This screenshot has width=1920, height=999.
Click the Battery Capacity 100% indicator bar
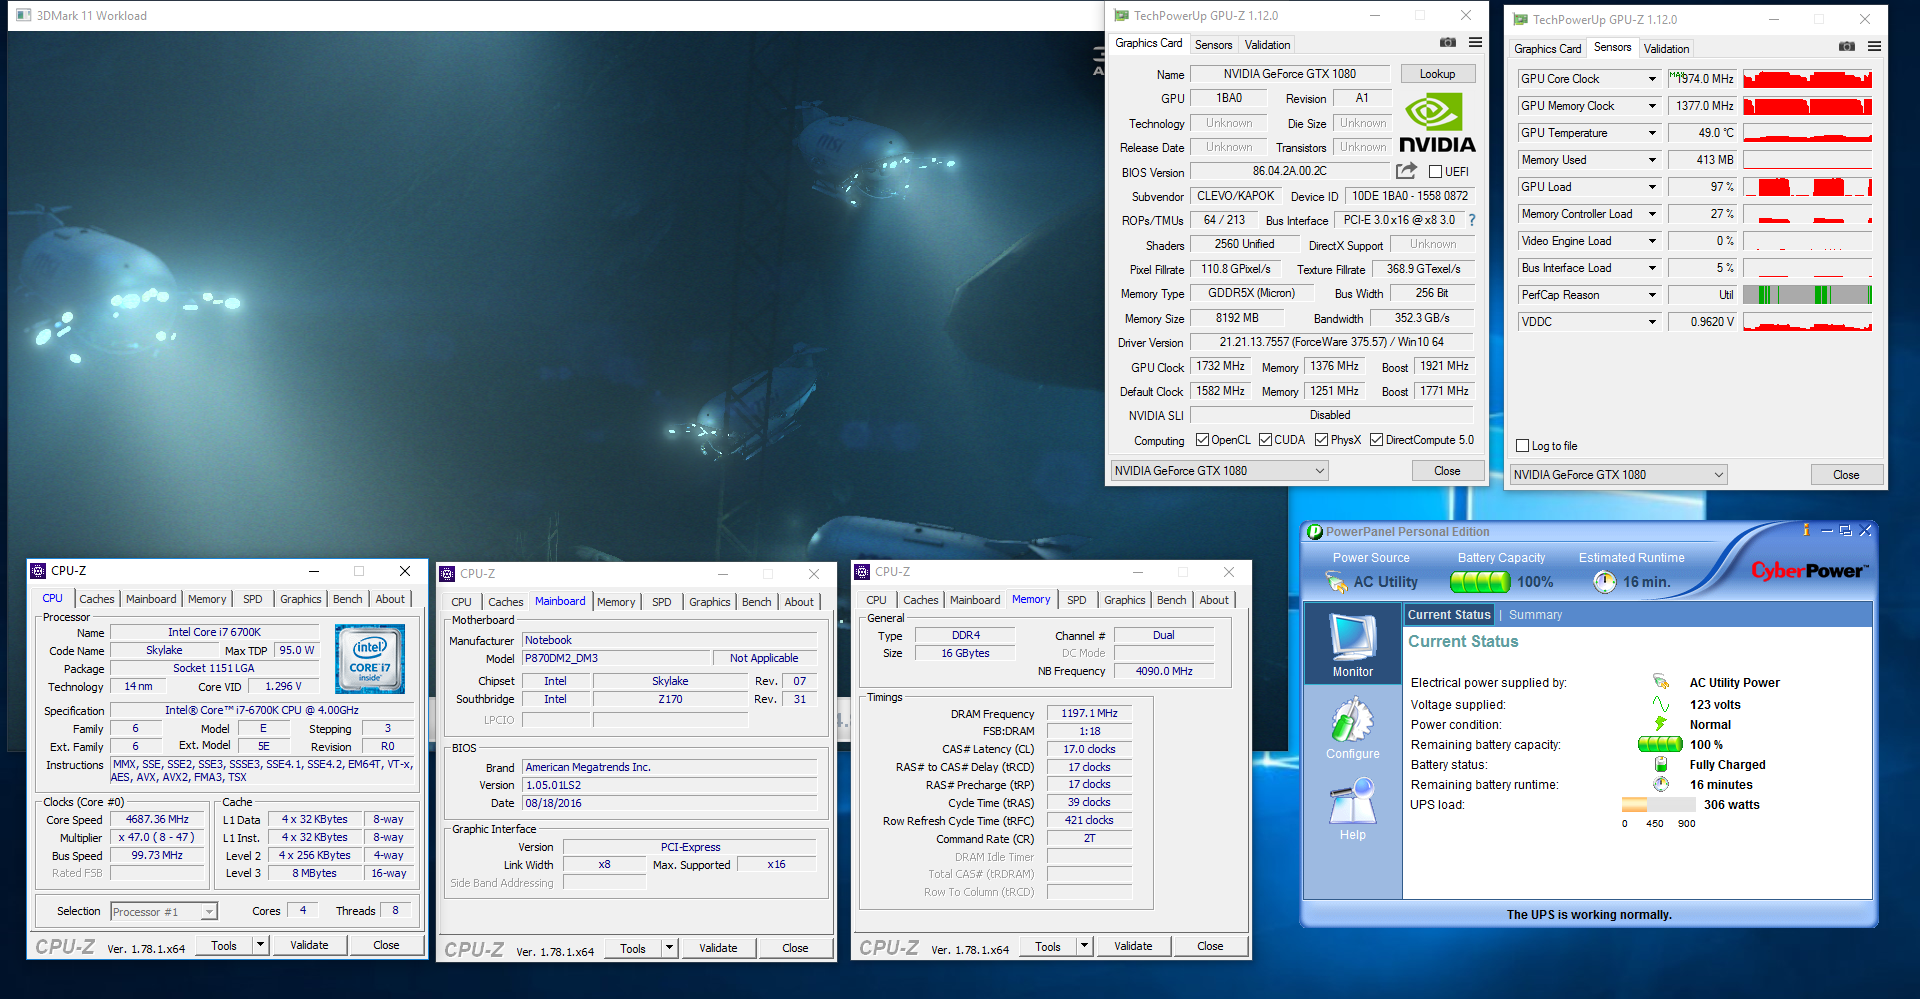point(1480,582)
